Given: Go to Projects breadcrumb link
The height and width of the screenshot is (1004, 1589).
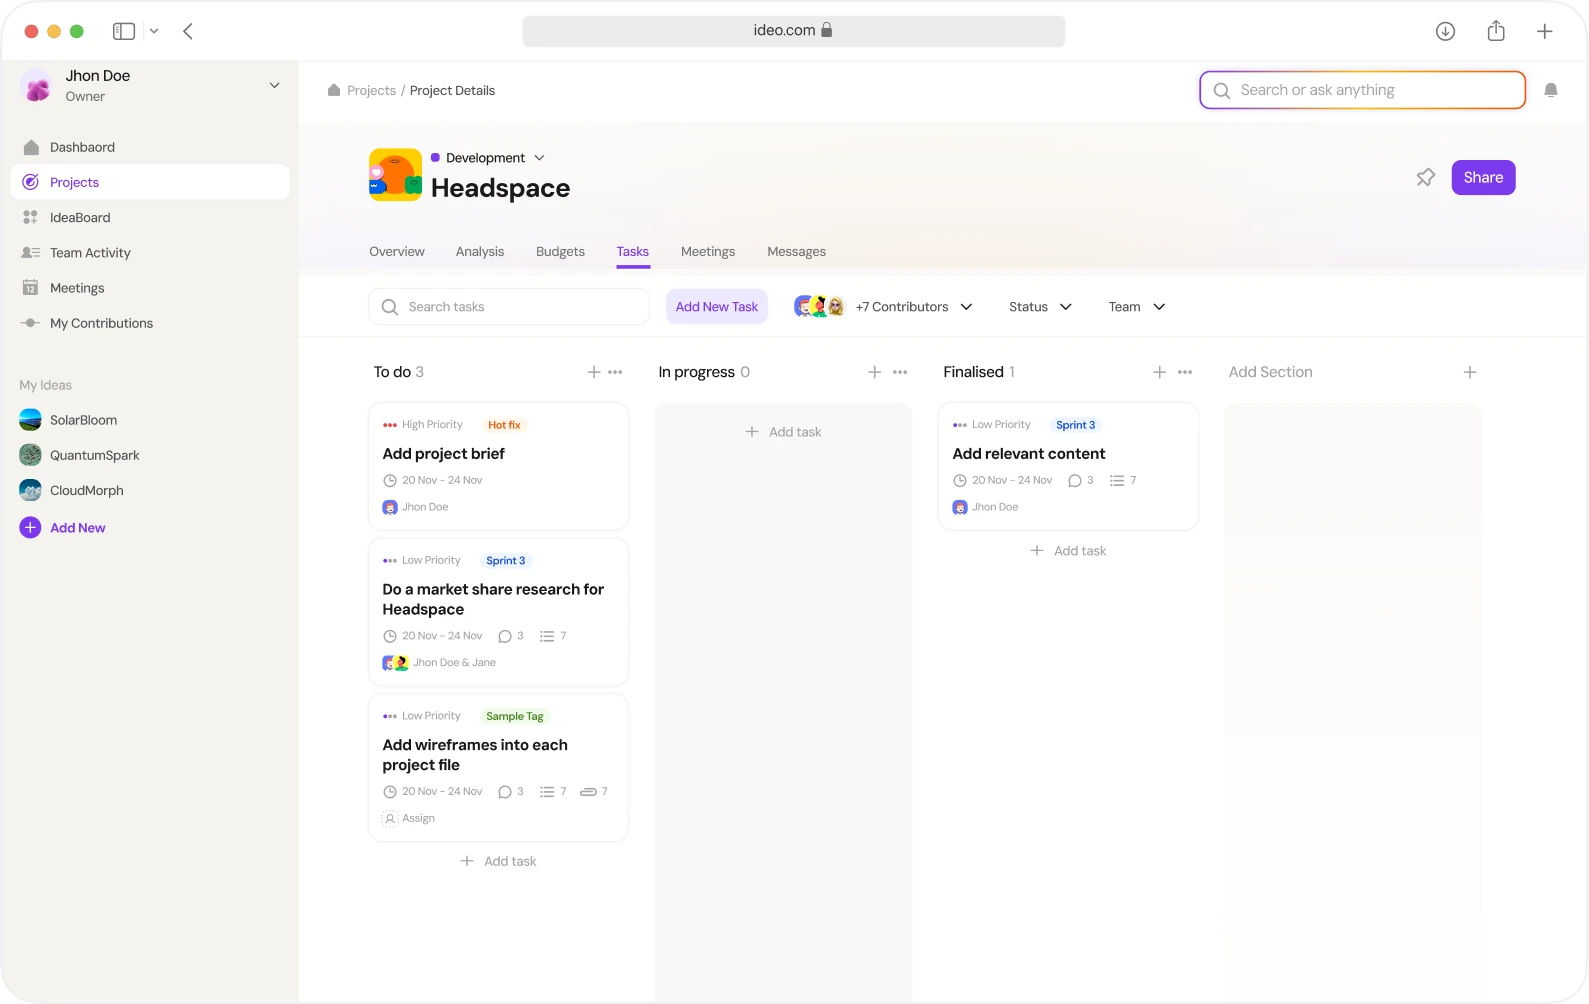Looking at the screenshot, I should pyautogui.click(x=372, y=90).
